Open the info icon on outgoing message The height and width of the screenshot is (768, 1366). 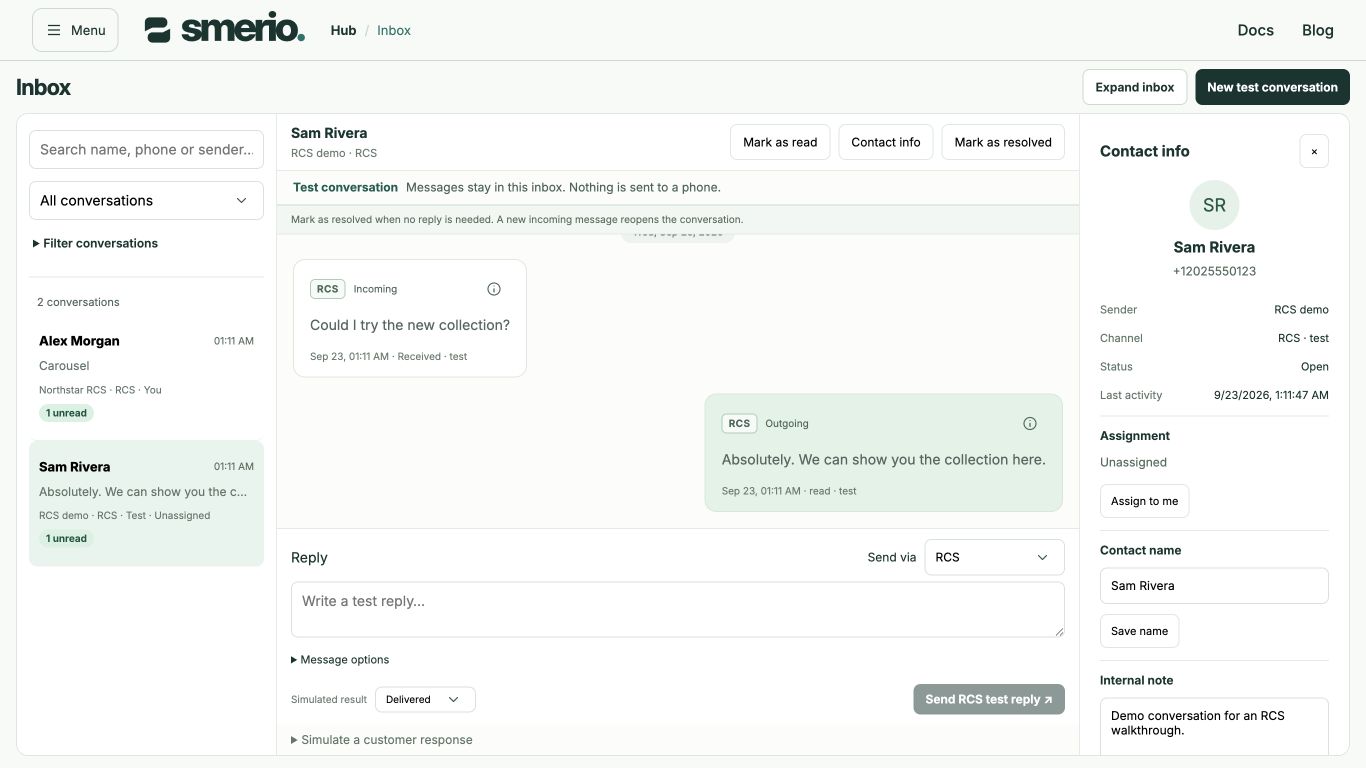1030,424
